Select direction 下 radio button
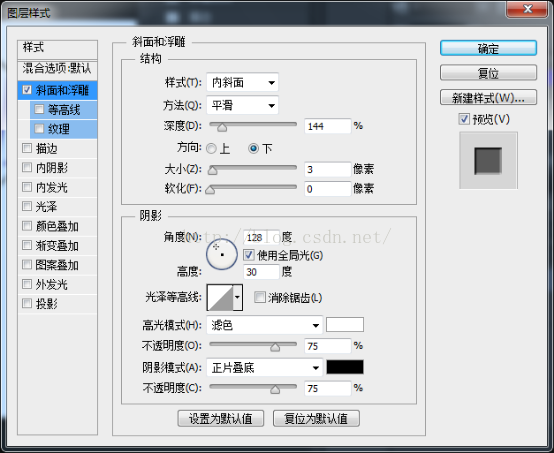 click(253, 148)
